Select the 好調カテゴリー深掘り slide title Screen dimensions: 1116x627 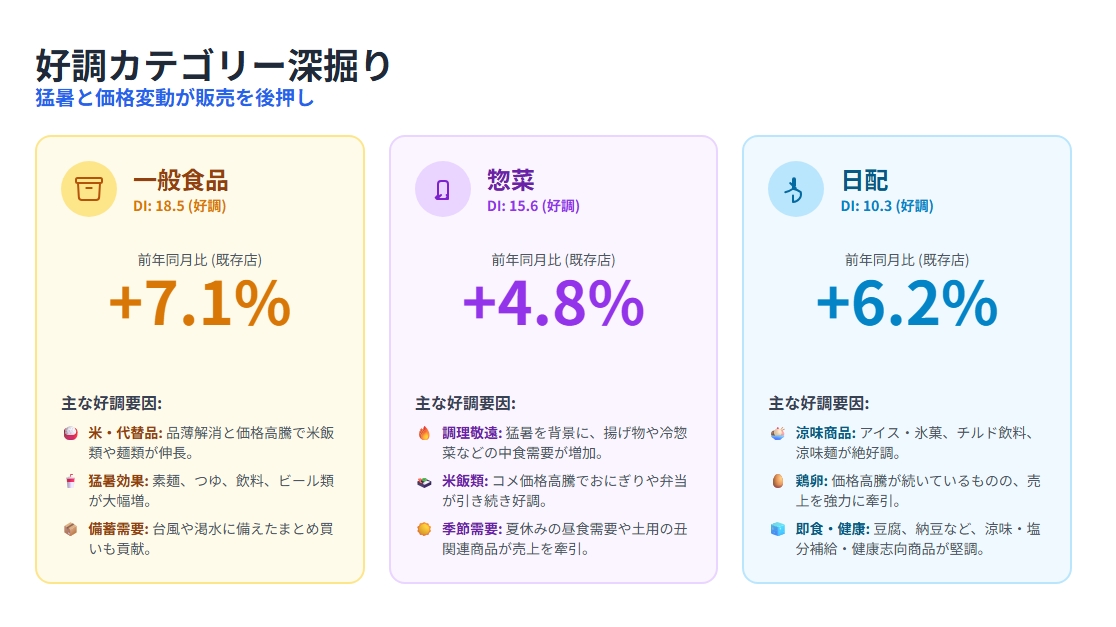[x=214, y=65]
